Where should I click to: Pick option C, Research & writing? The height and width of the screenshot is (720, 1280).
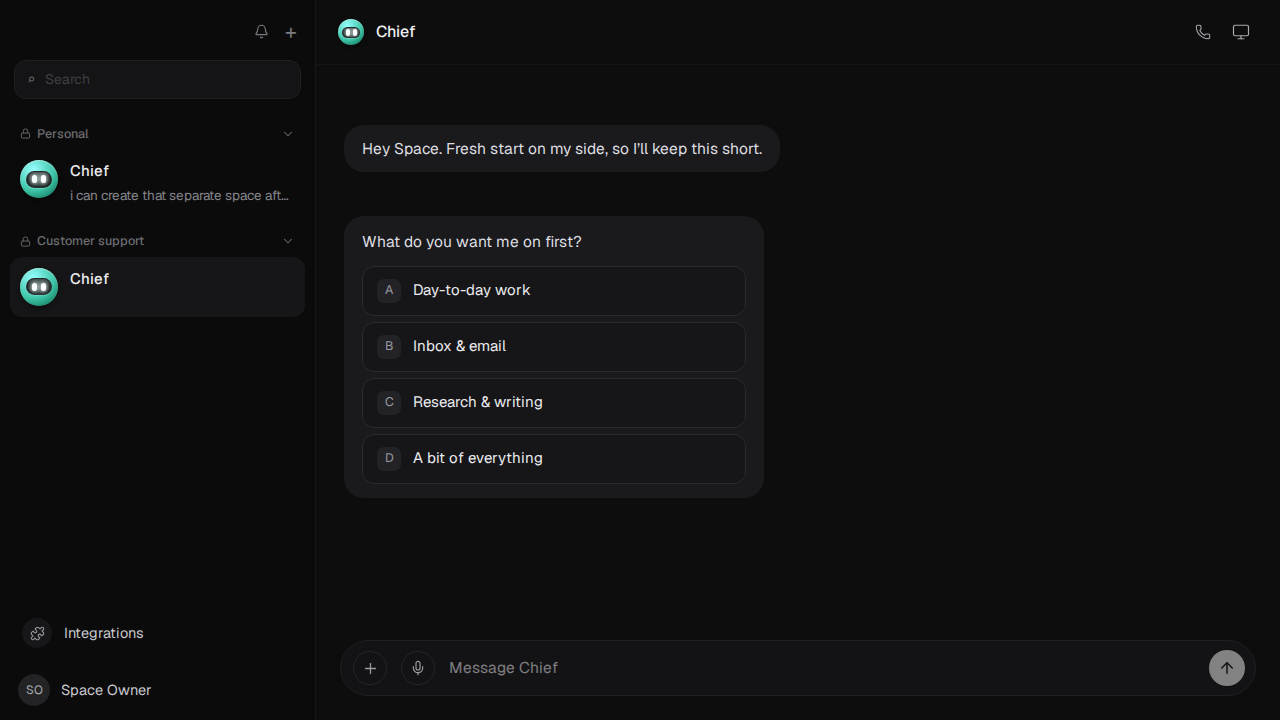554,402
